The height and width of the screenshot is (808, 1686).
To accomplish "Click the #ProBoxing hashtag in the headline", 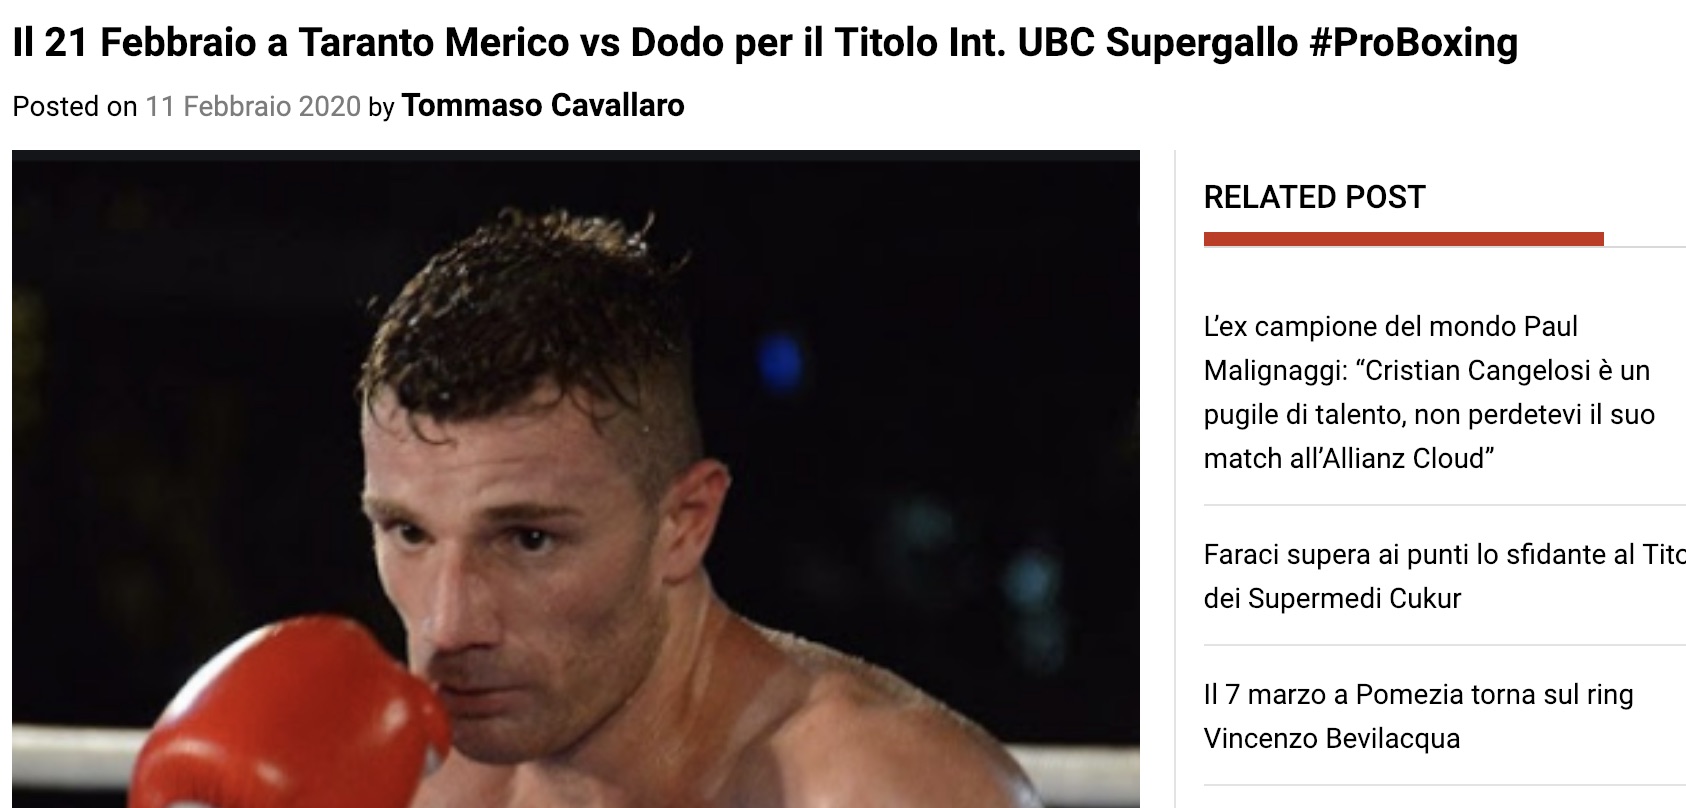I will pos(1412,43).
